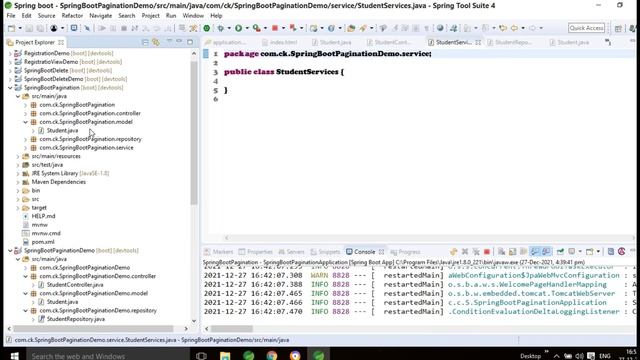
Task: Expand the SpringBootDelete project node
Action: pyautogui.click(x=10, y=71)
